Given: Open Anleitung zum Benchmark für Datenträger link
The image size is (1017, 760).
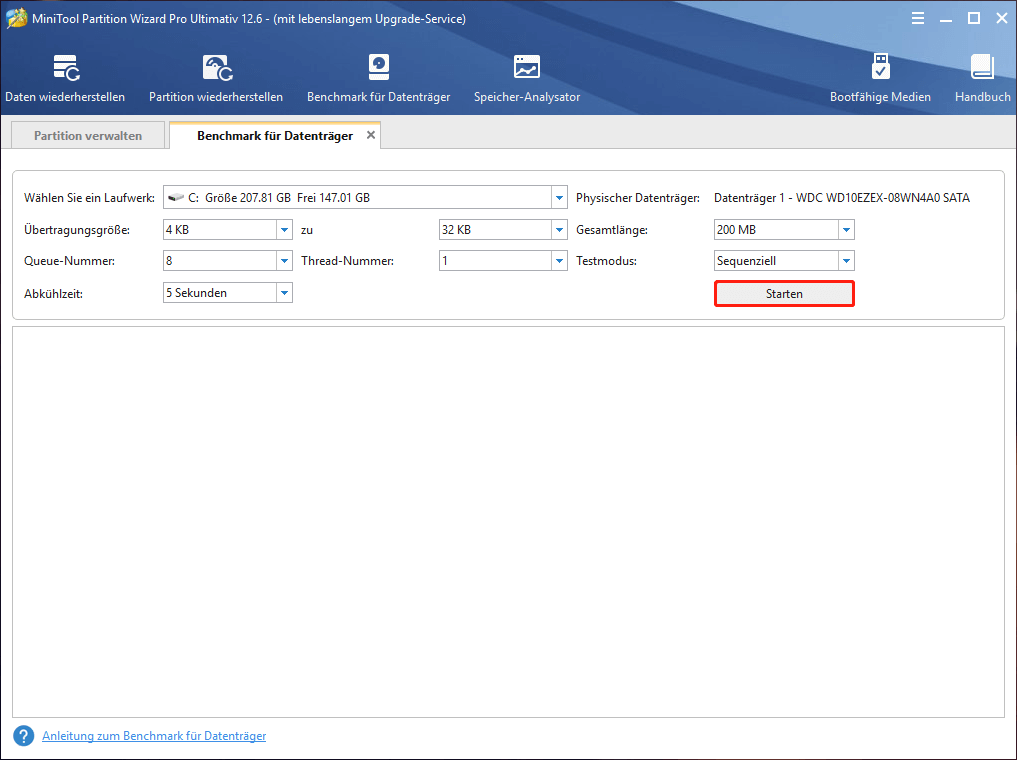Looking at the screenshot, I should tap(154, 736).
